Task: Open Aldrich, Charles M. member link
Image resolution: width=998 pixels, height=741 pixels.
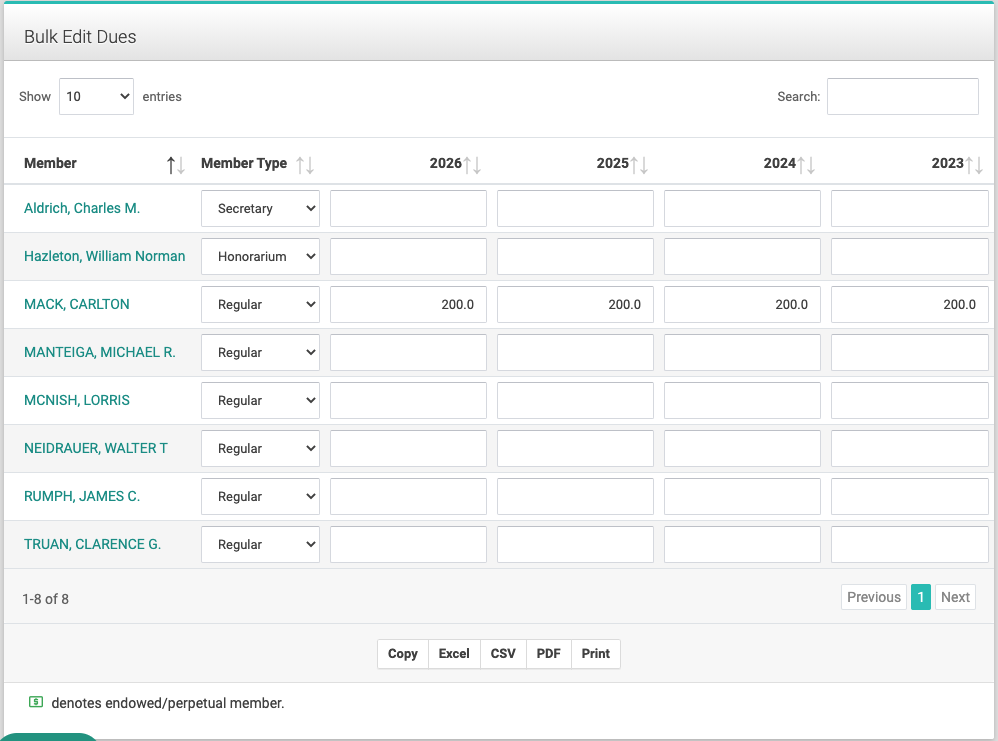Action: (82, 208)
